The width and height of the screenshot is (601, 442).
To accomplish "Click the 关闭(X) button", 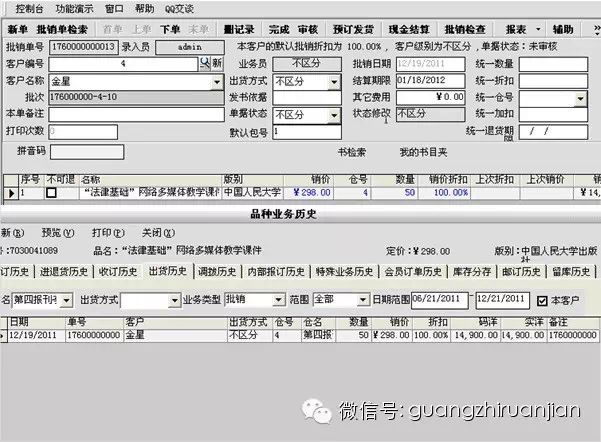I will pyautogui.click(x=158, y=233).
